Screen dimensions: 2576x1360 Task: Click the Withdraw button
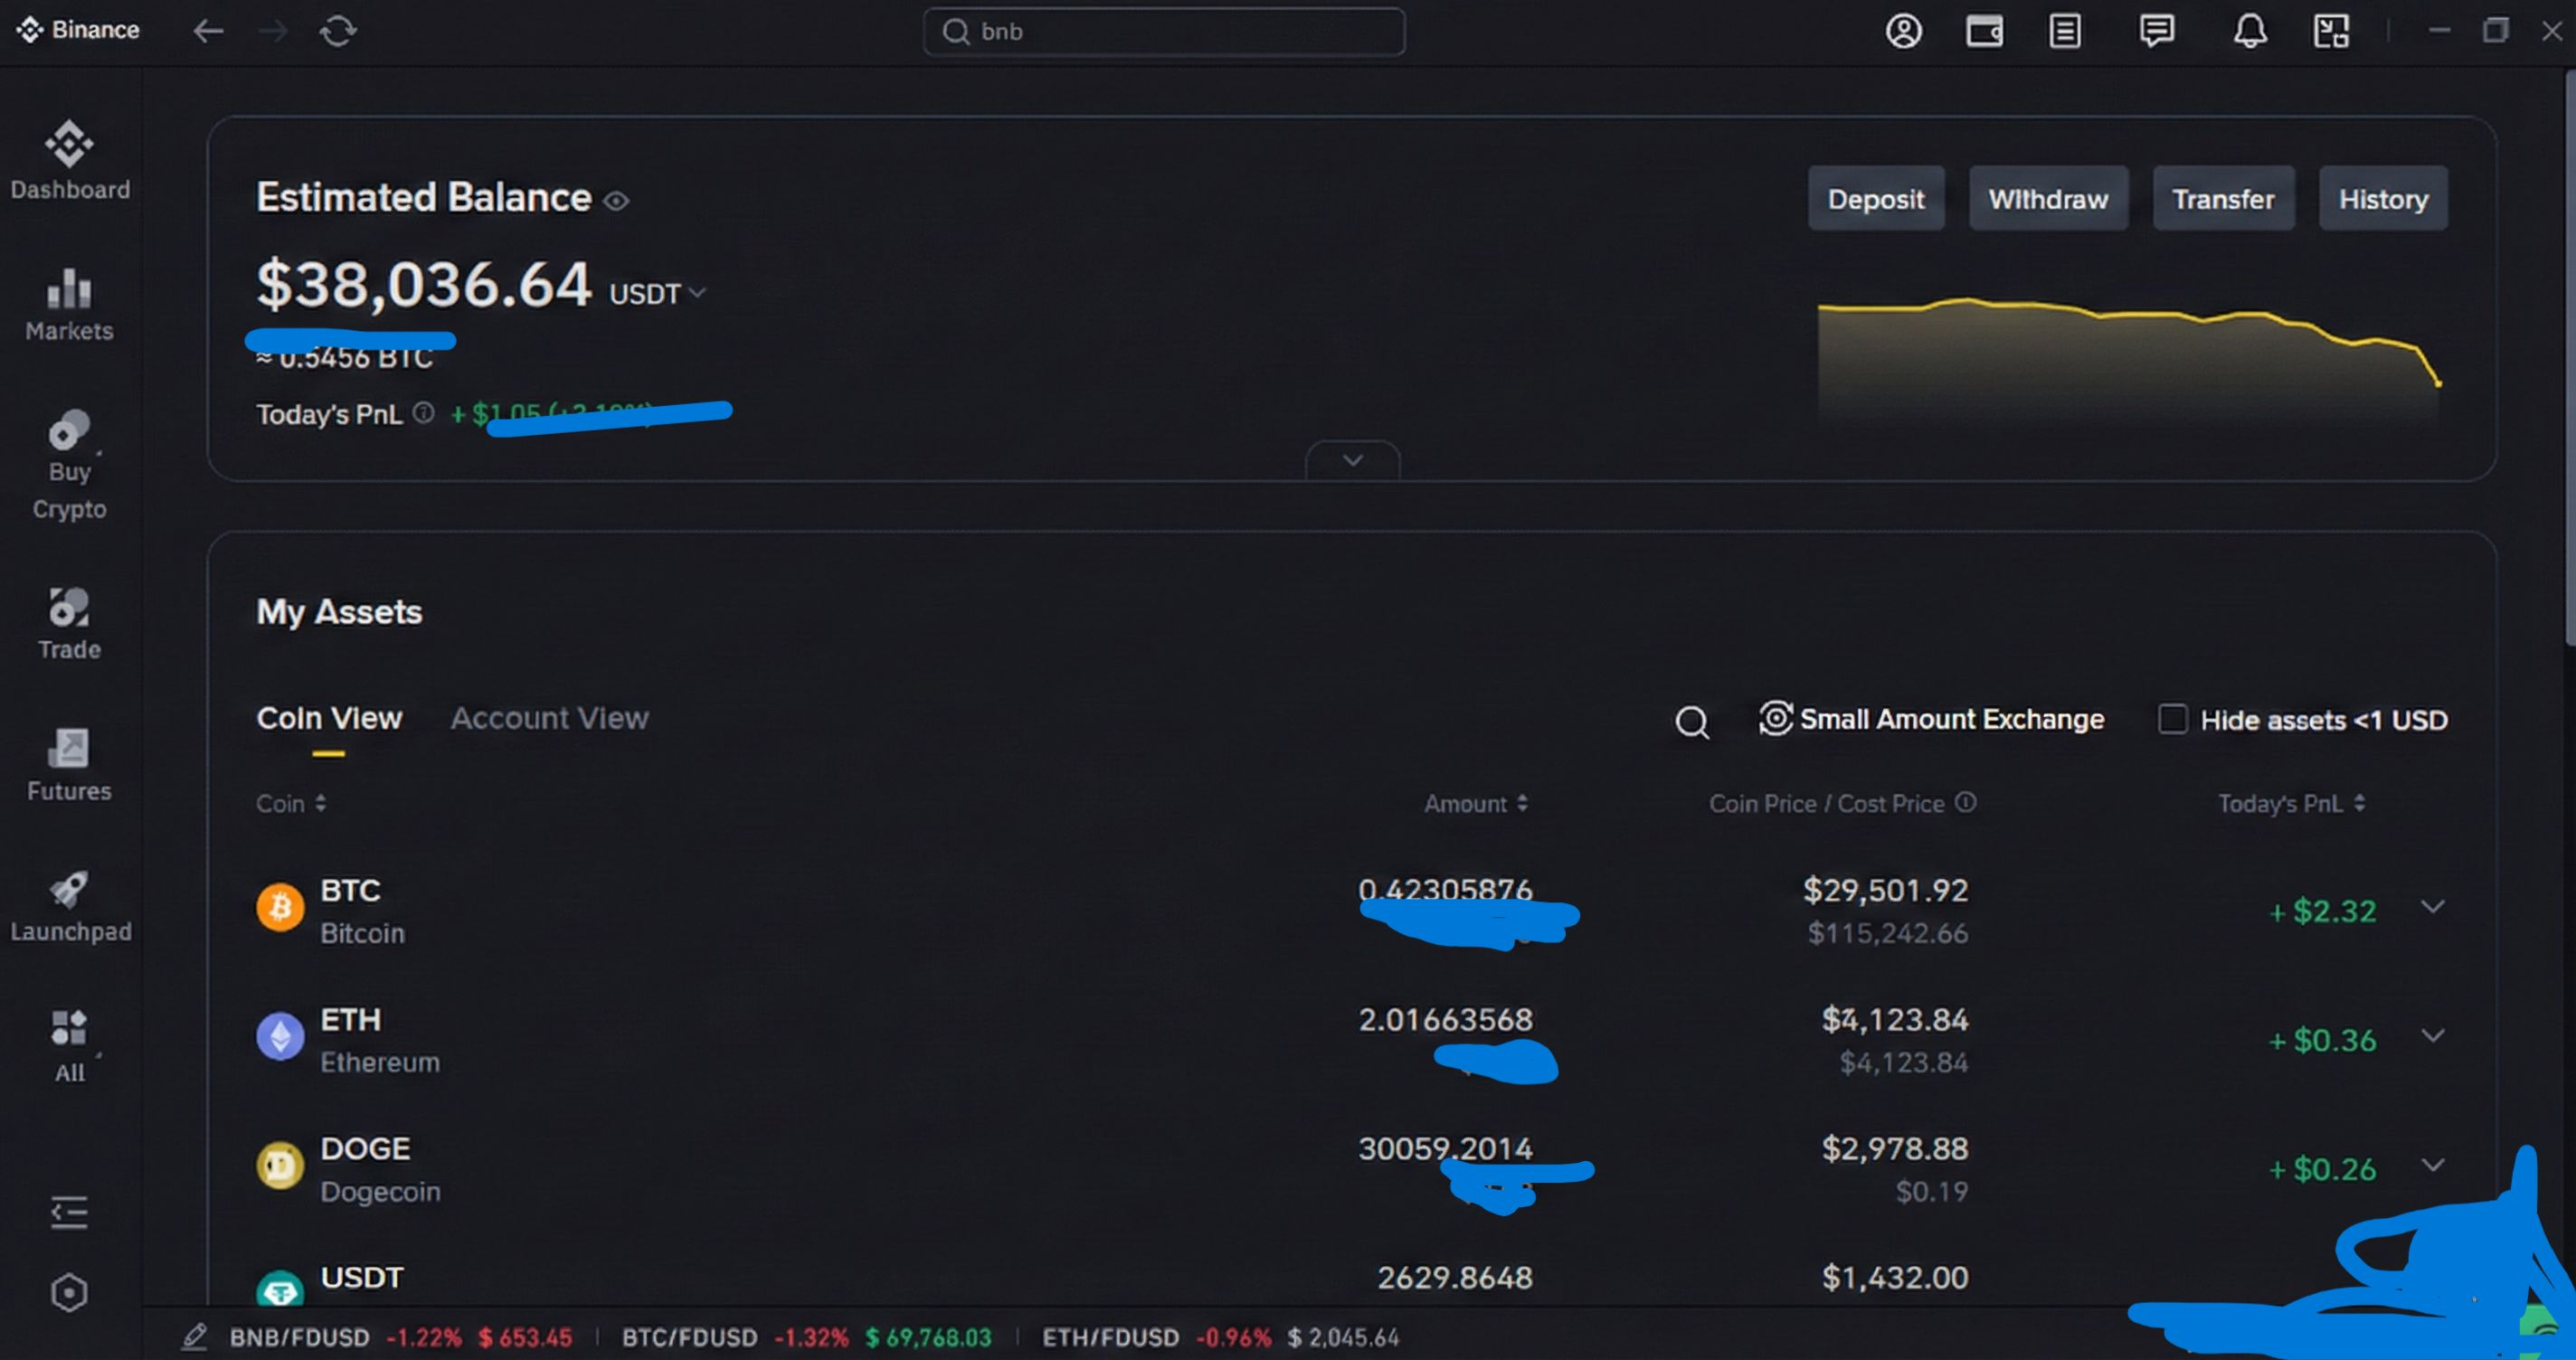2047,199
